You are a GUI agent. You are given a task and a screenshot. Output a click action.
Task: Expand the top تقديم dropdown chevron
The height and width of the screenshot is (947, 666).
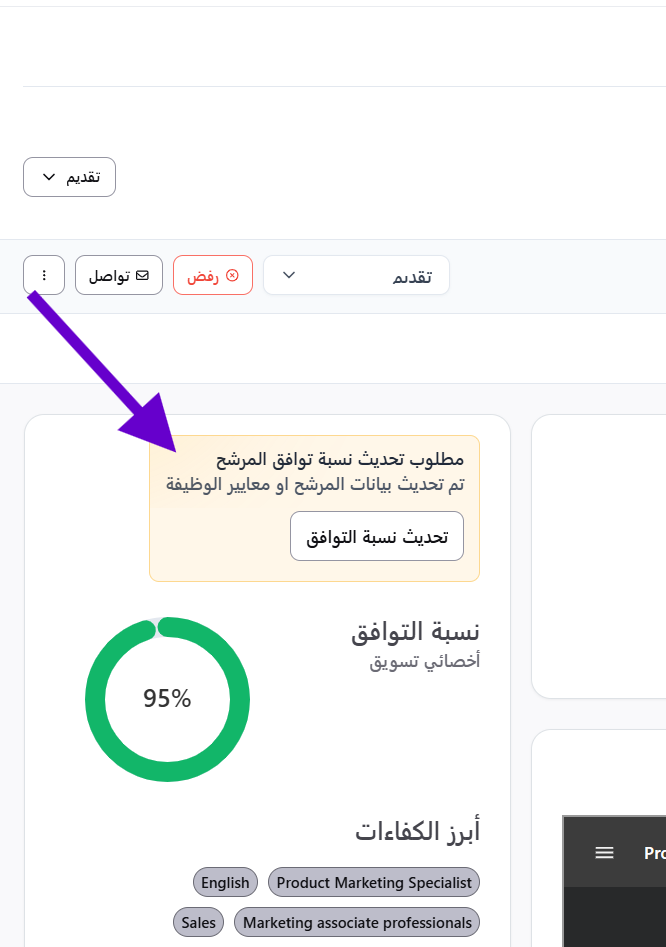coord(49,177)
